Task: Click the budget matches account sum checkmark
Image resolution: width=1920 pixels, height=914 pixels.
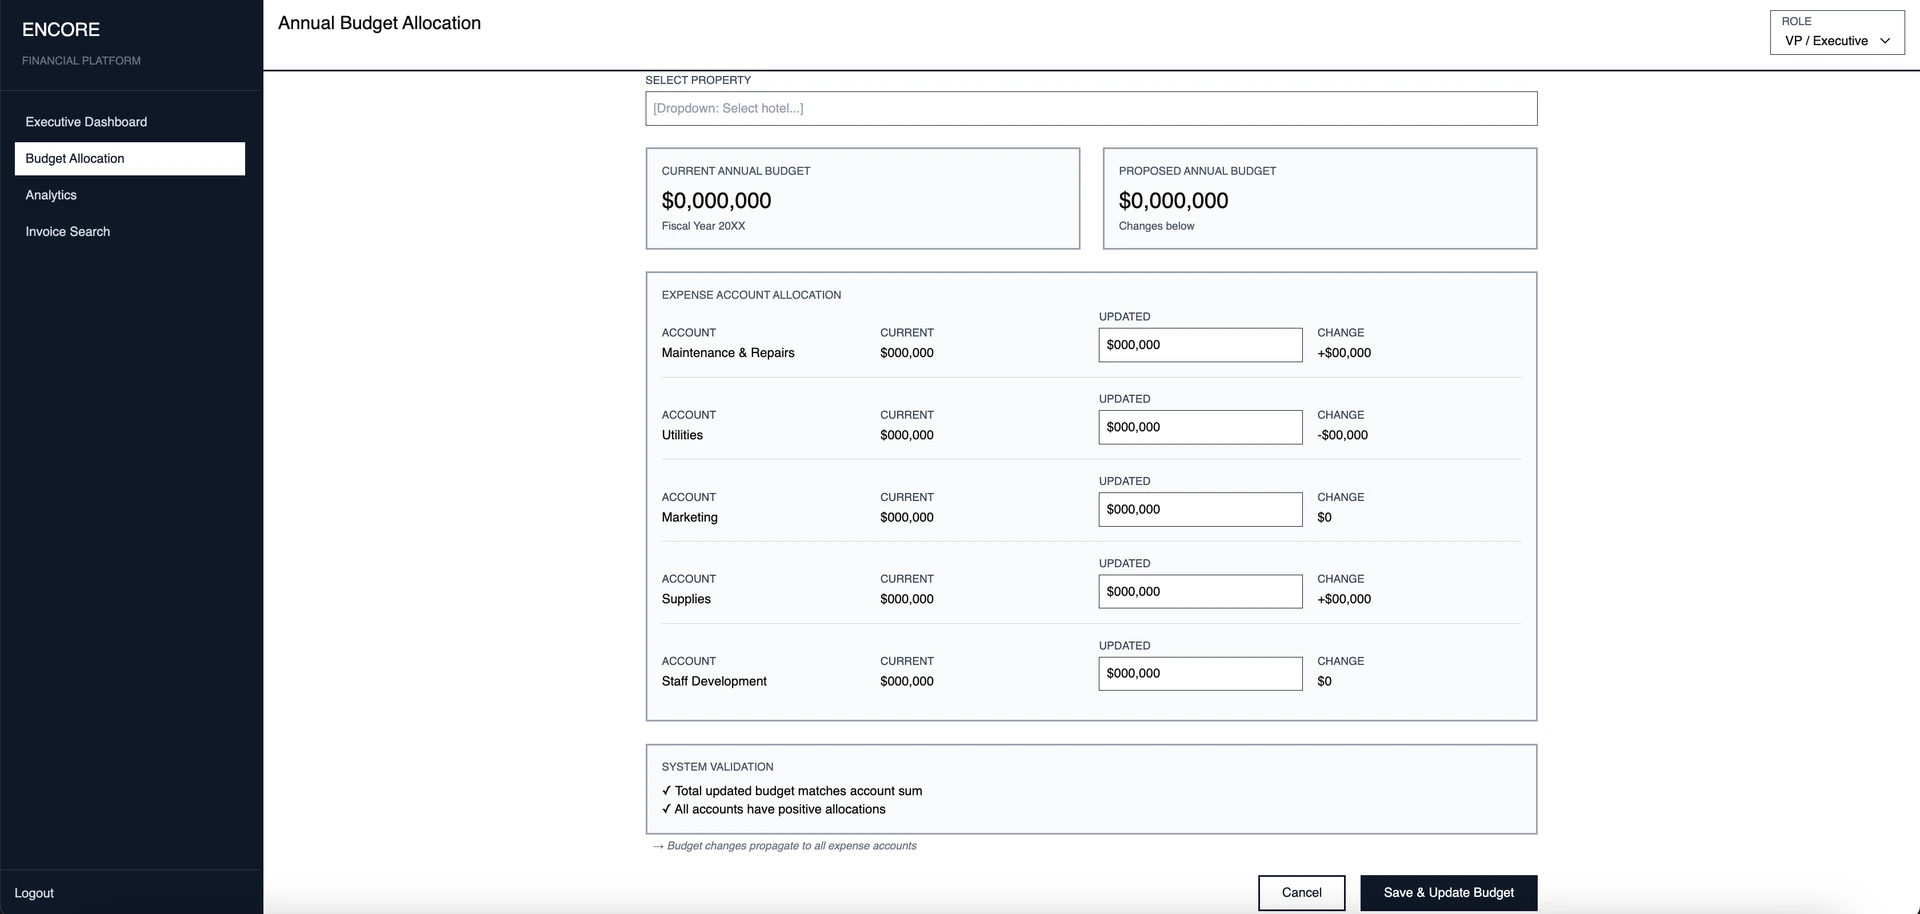Action: click(667, 791)
